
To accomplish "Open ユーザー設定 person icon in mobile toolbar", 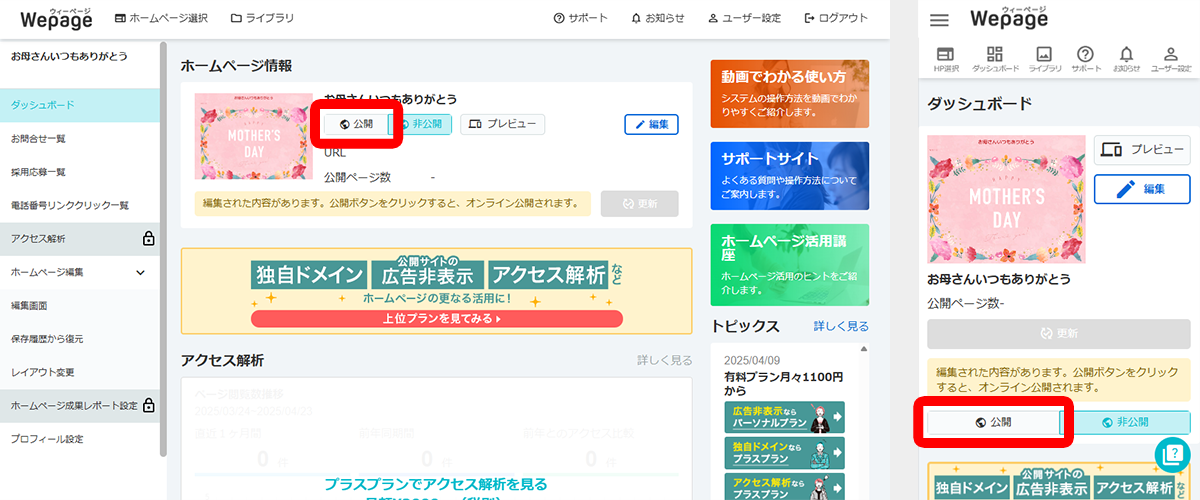I will click(x=1171, y=58).
